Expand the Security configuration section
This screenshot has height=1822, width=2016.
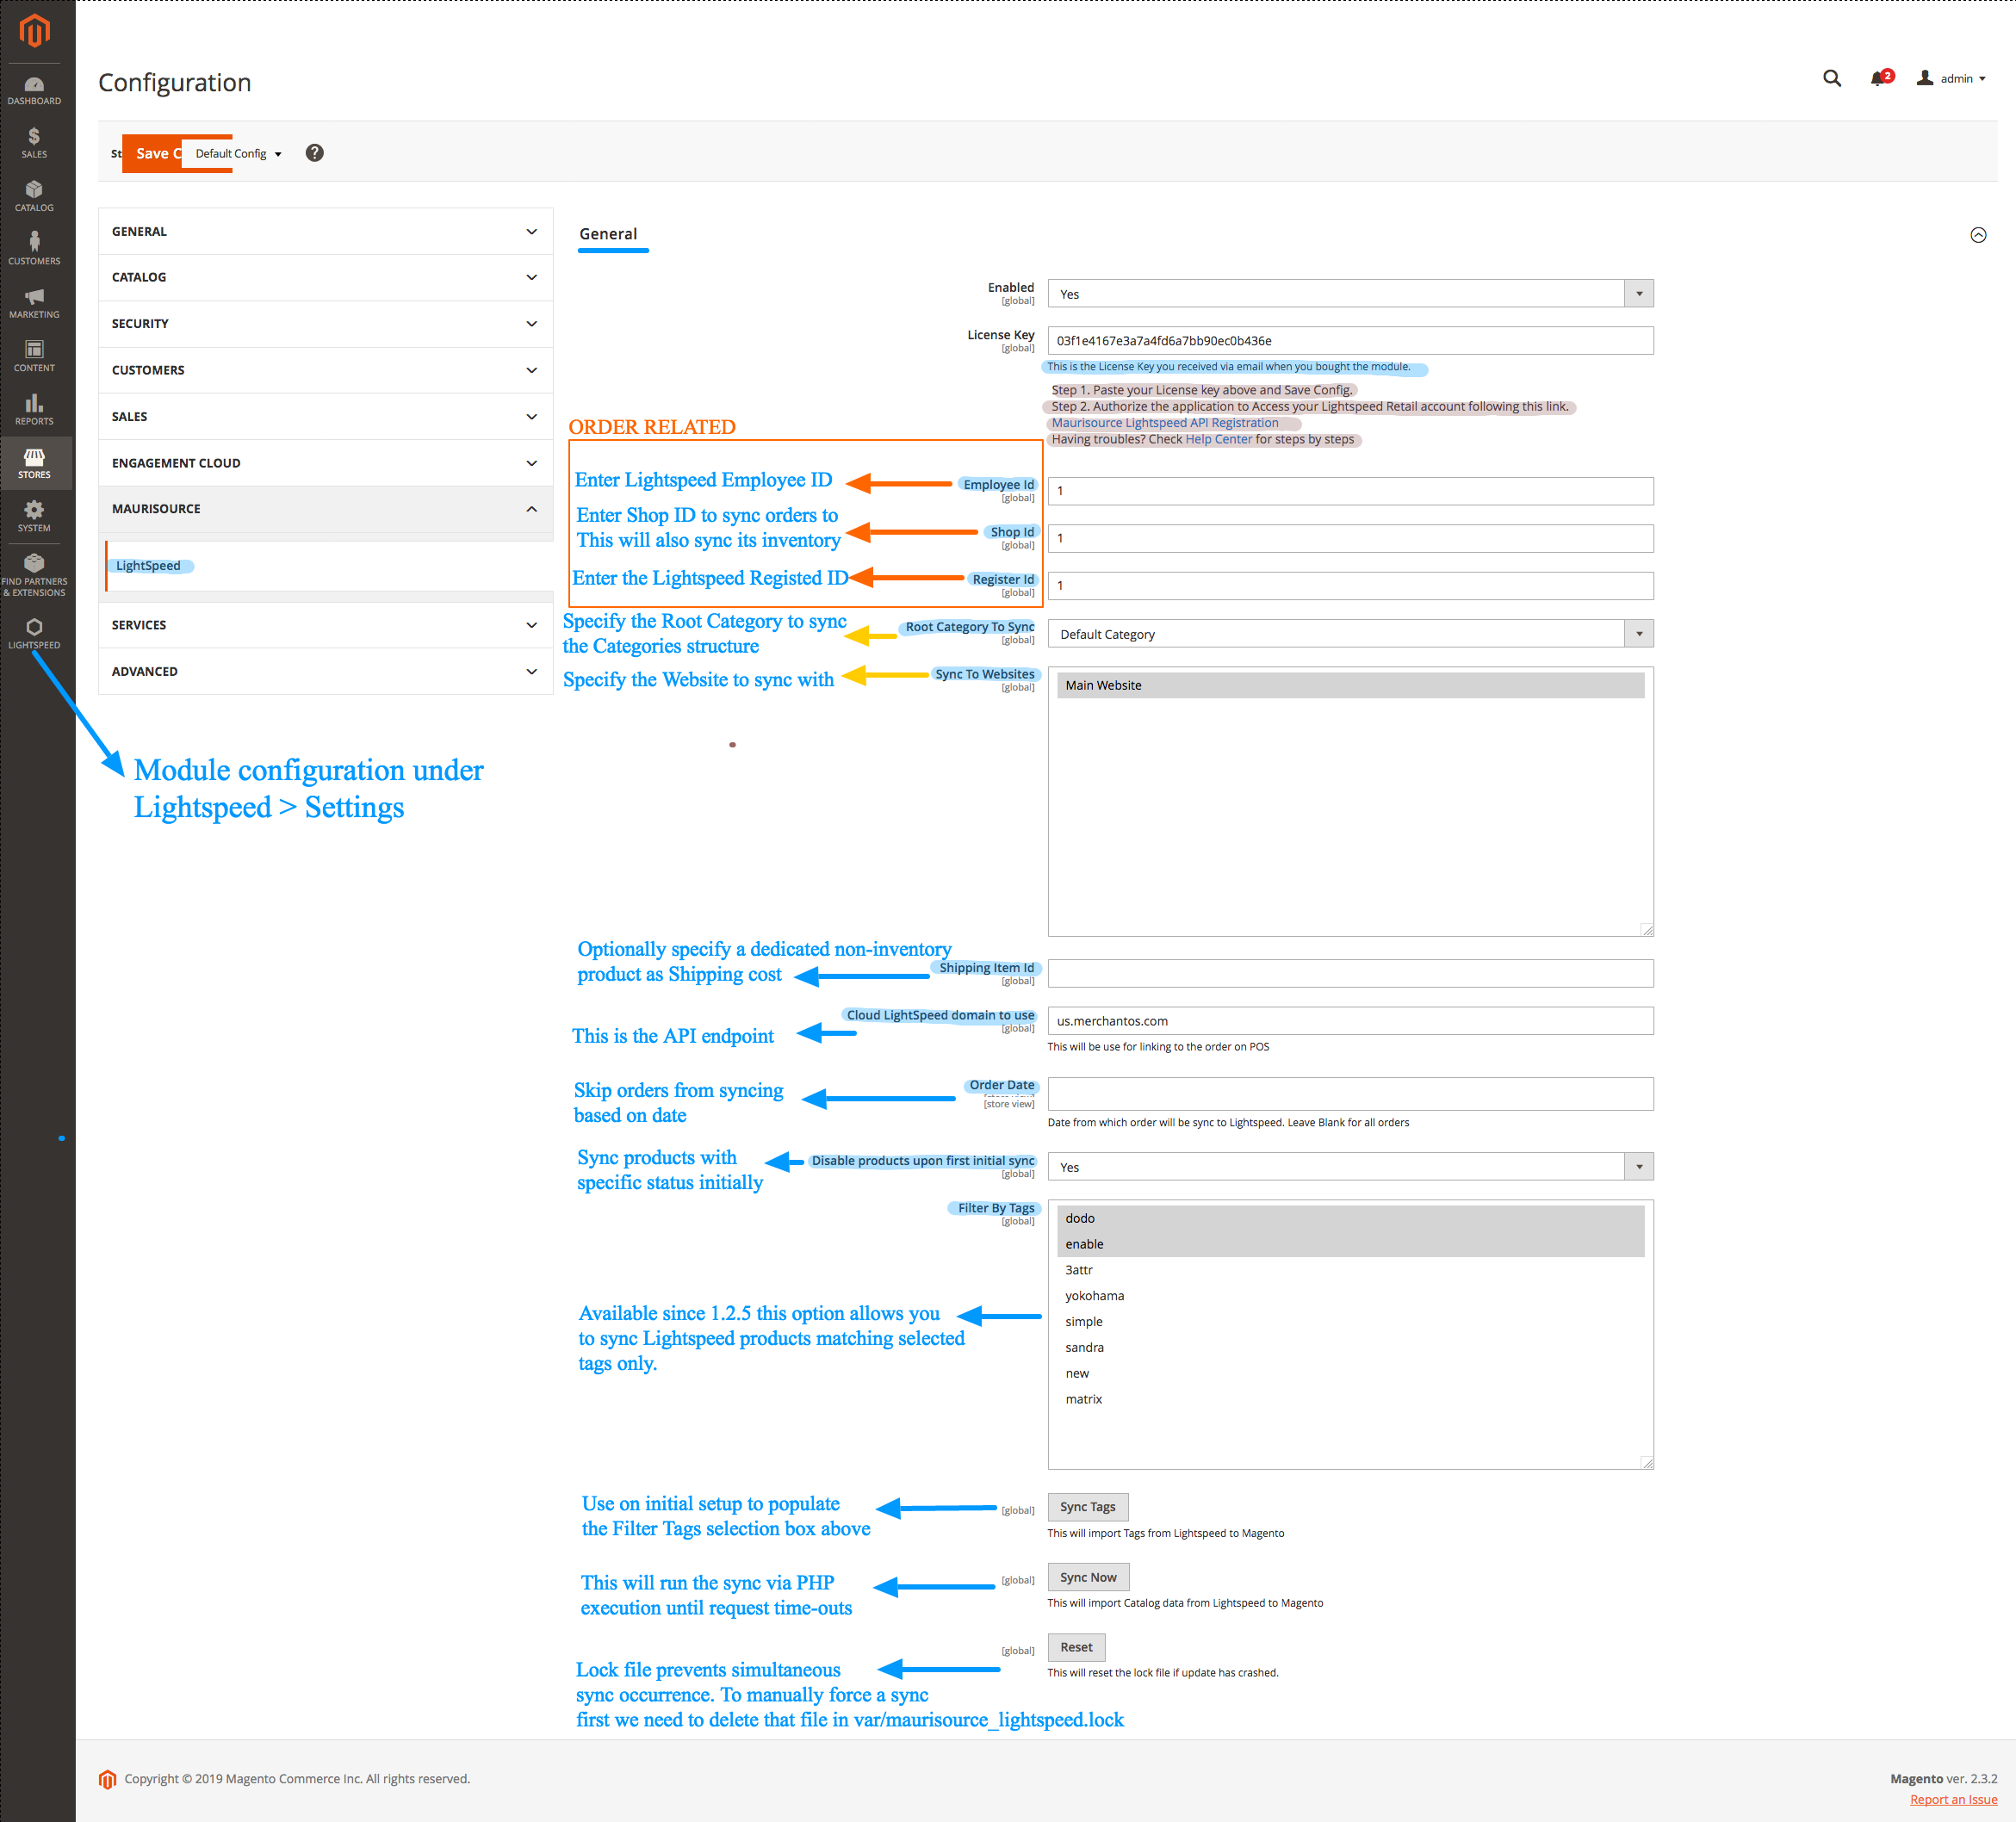click(x=324, y=323)
